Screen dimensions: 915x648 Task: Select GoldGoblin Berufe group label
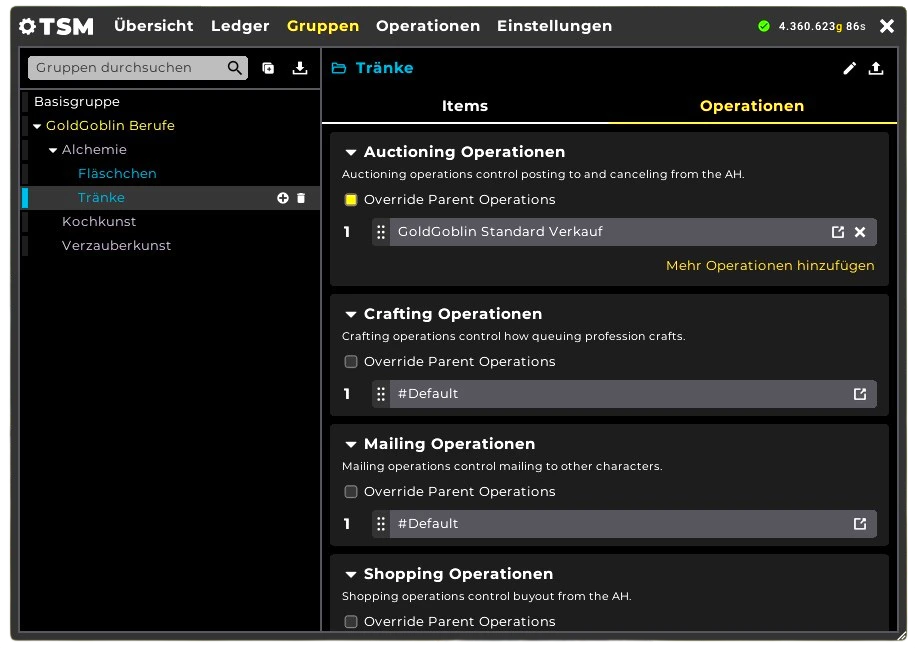(110, 126)
